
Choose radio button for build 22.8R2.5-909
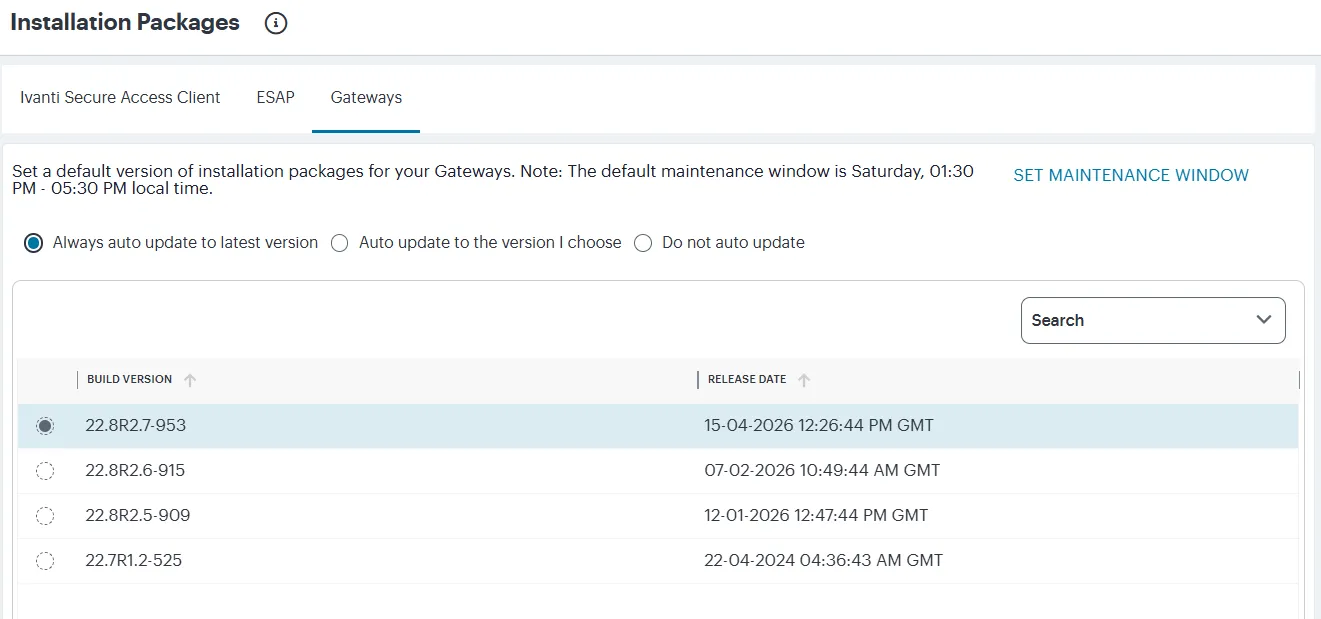pyautogui.click(x=45, y=516)
